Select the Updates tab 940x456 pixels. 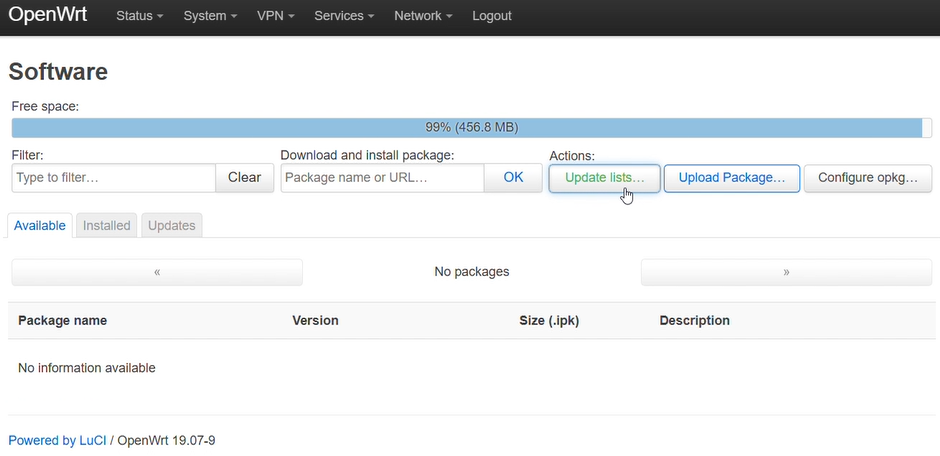pyautogui.click(x=172, y=226)
